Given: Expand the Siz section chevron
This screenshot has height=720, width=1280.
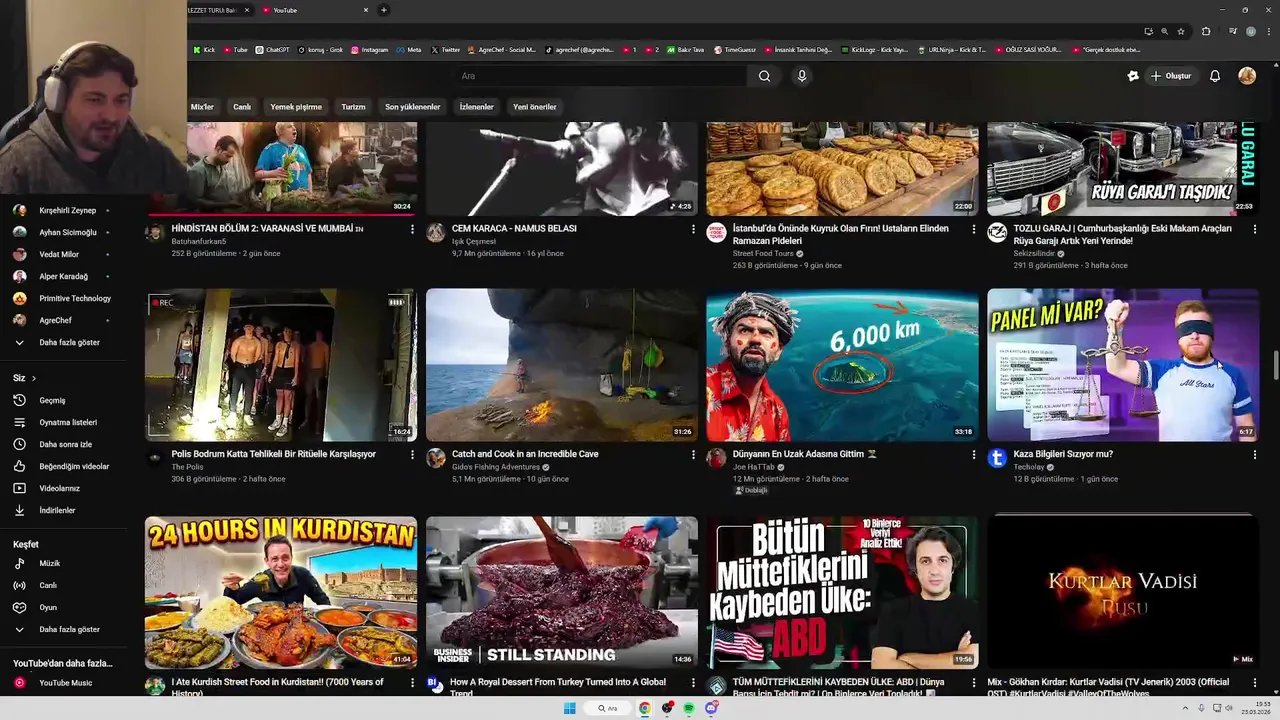Looking at the screenshot, I should [33, 378].
